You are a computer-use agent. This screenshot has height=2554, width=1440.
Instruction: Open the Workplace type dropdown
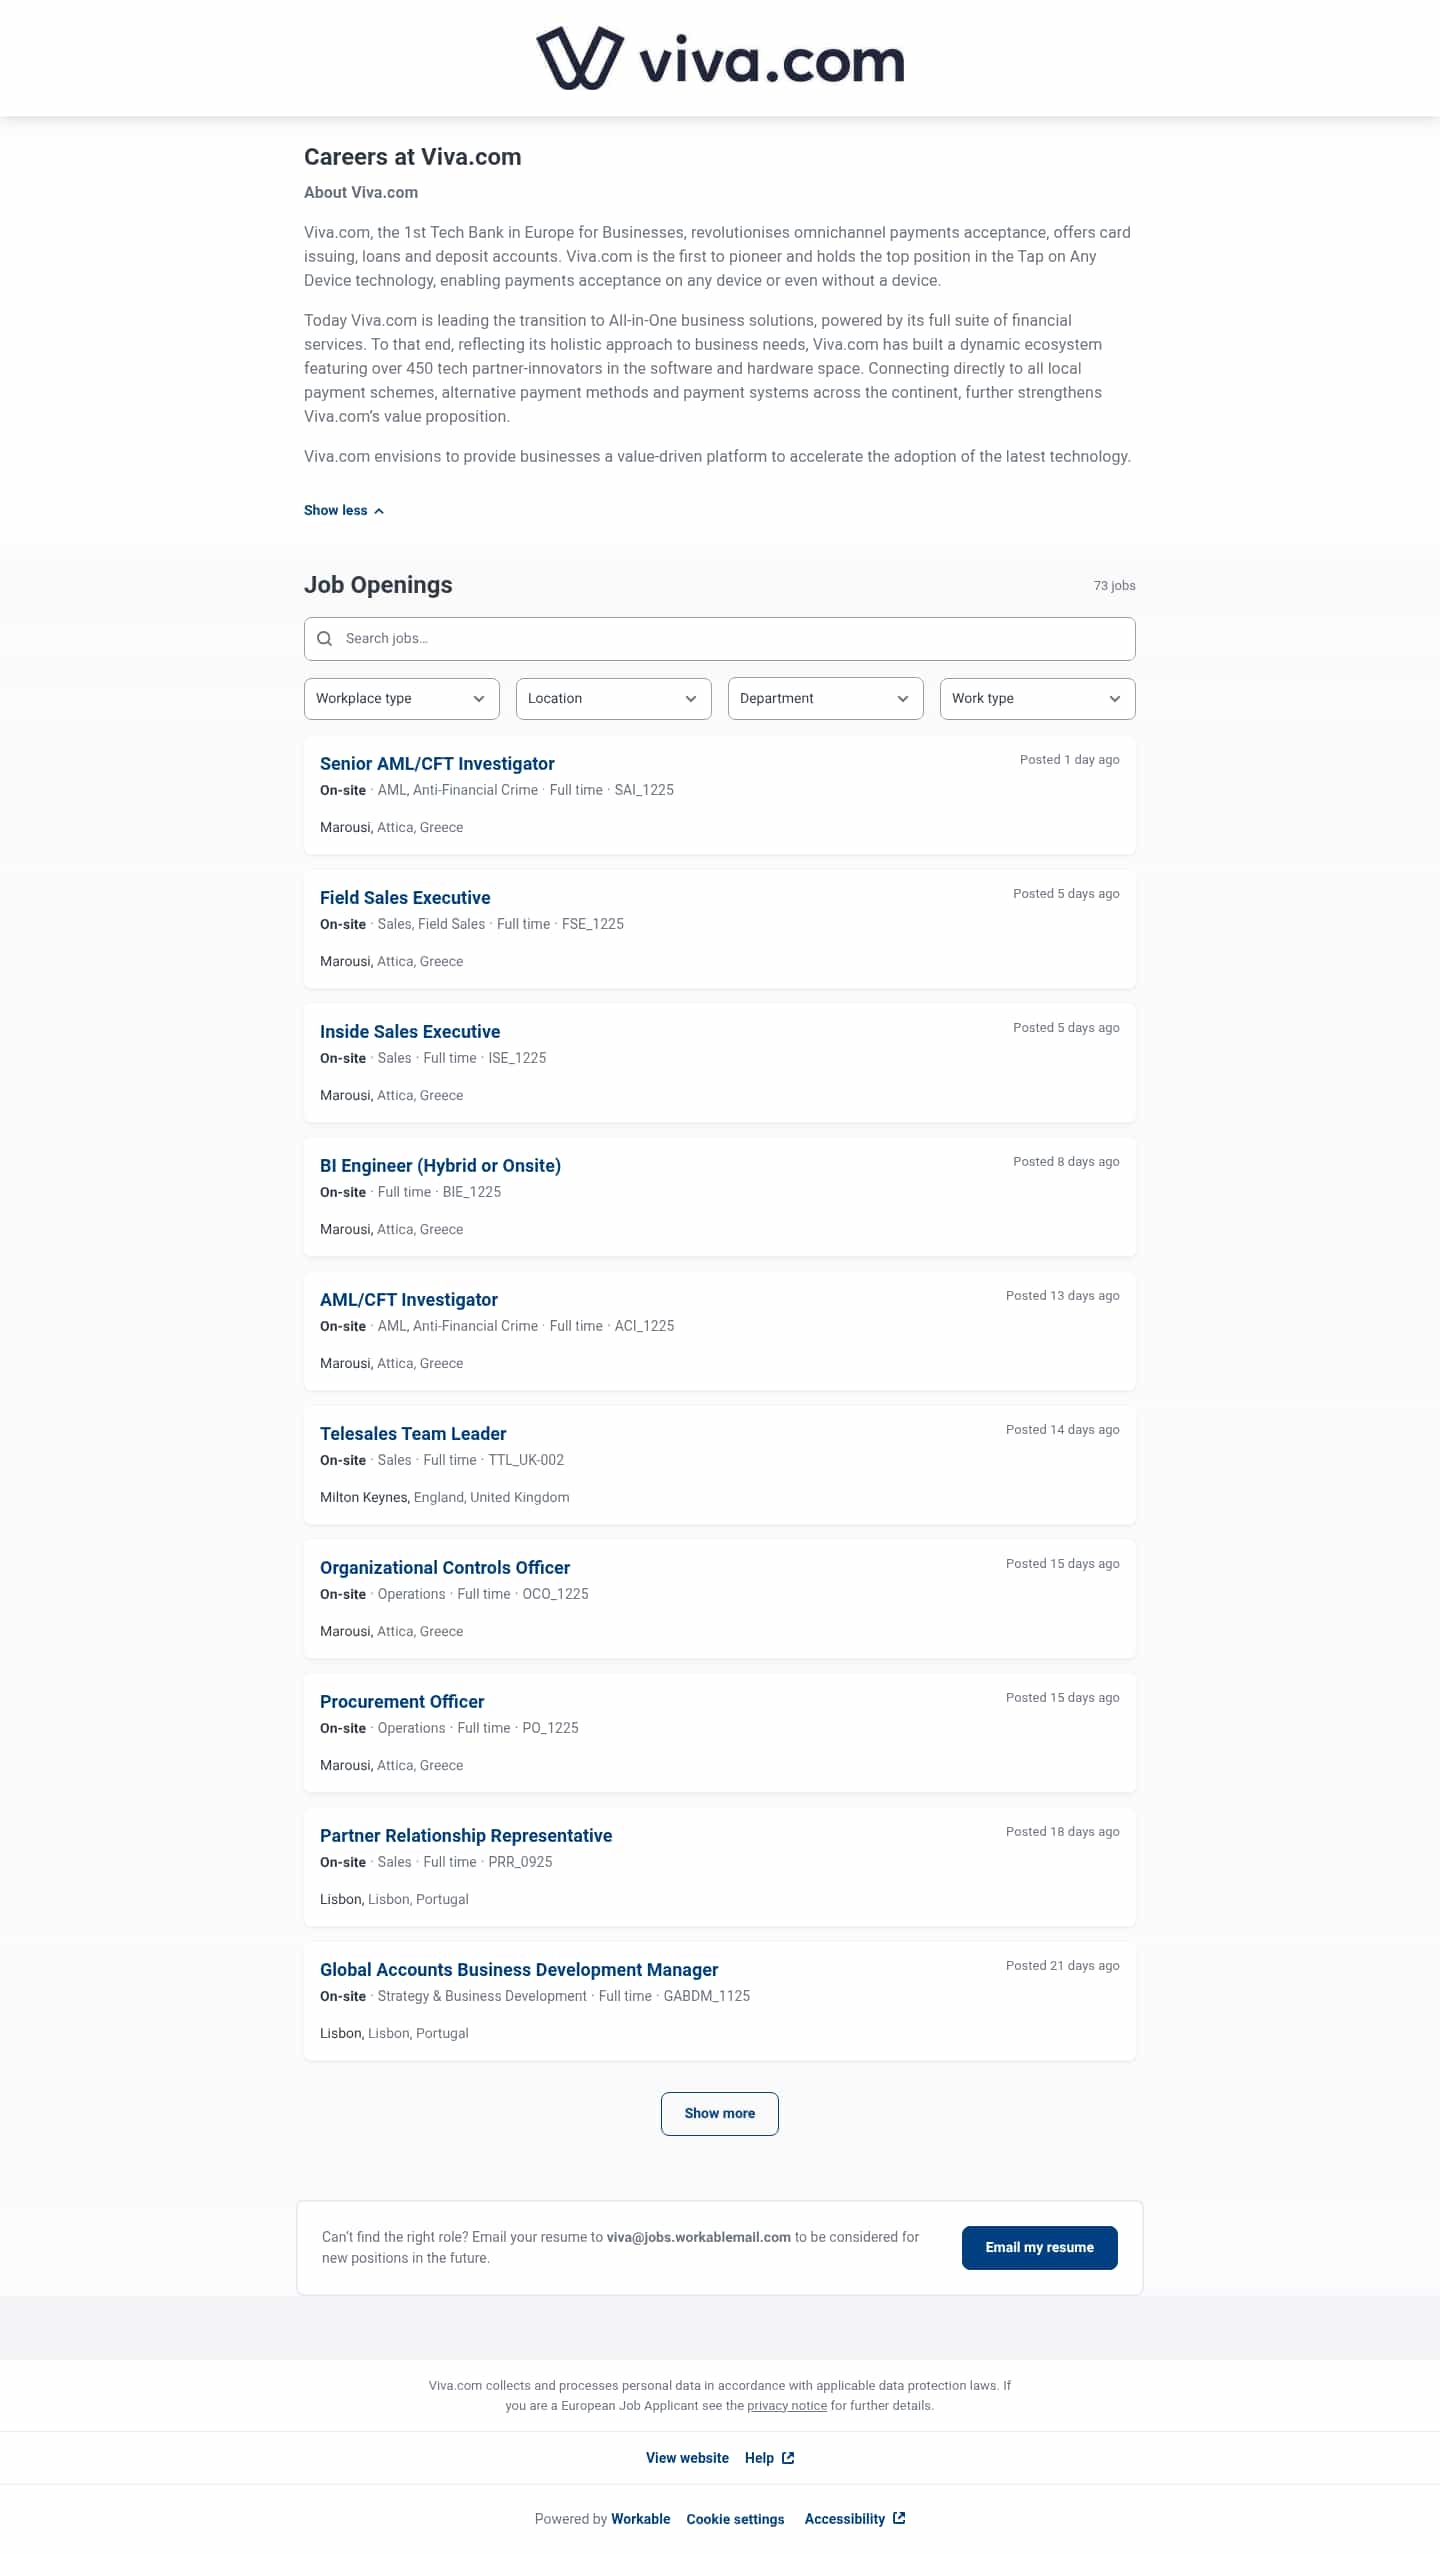[x=401, y=698]
